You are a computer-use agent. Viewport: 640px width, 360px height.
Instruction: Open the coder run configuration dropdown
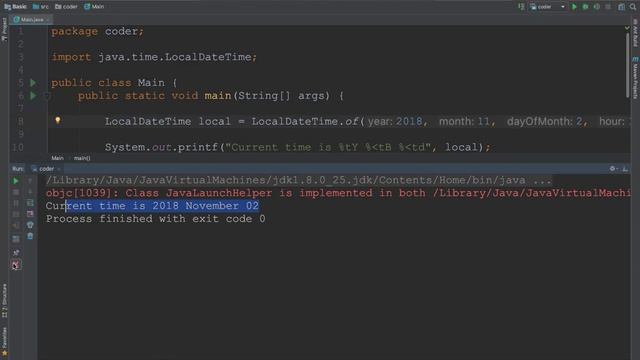[548, 7]
